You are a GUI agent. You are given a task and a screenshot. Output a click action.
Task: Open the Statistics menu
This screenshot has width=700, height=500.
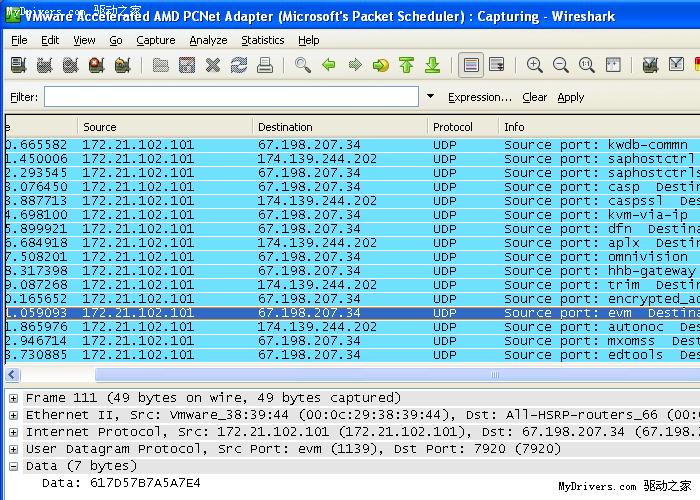pyautogui.click(x=262, y=40)
